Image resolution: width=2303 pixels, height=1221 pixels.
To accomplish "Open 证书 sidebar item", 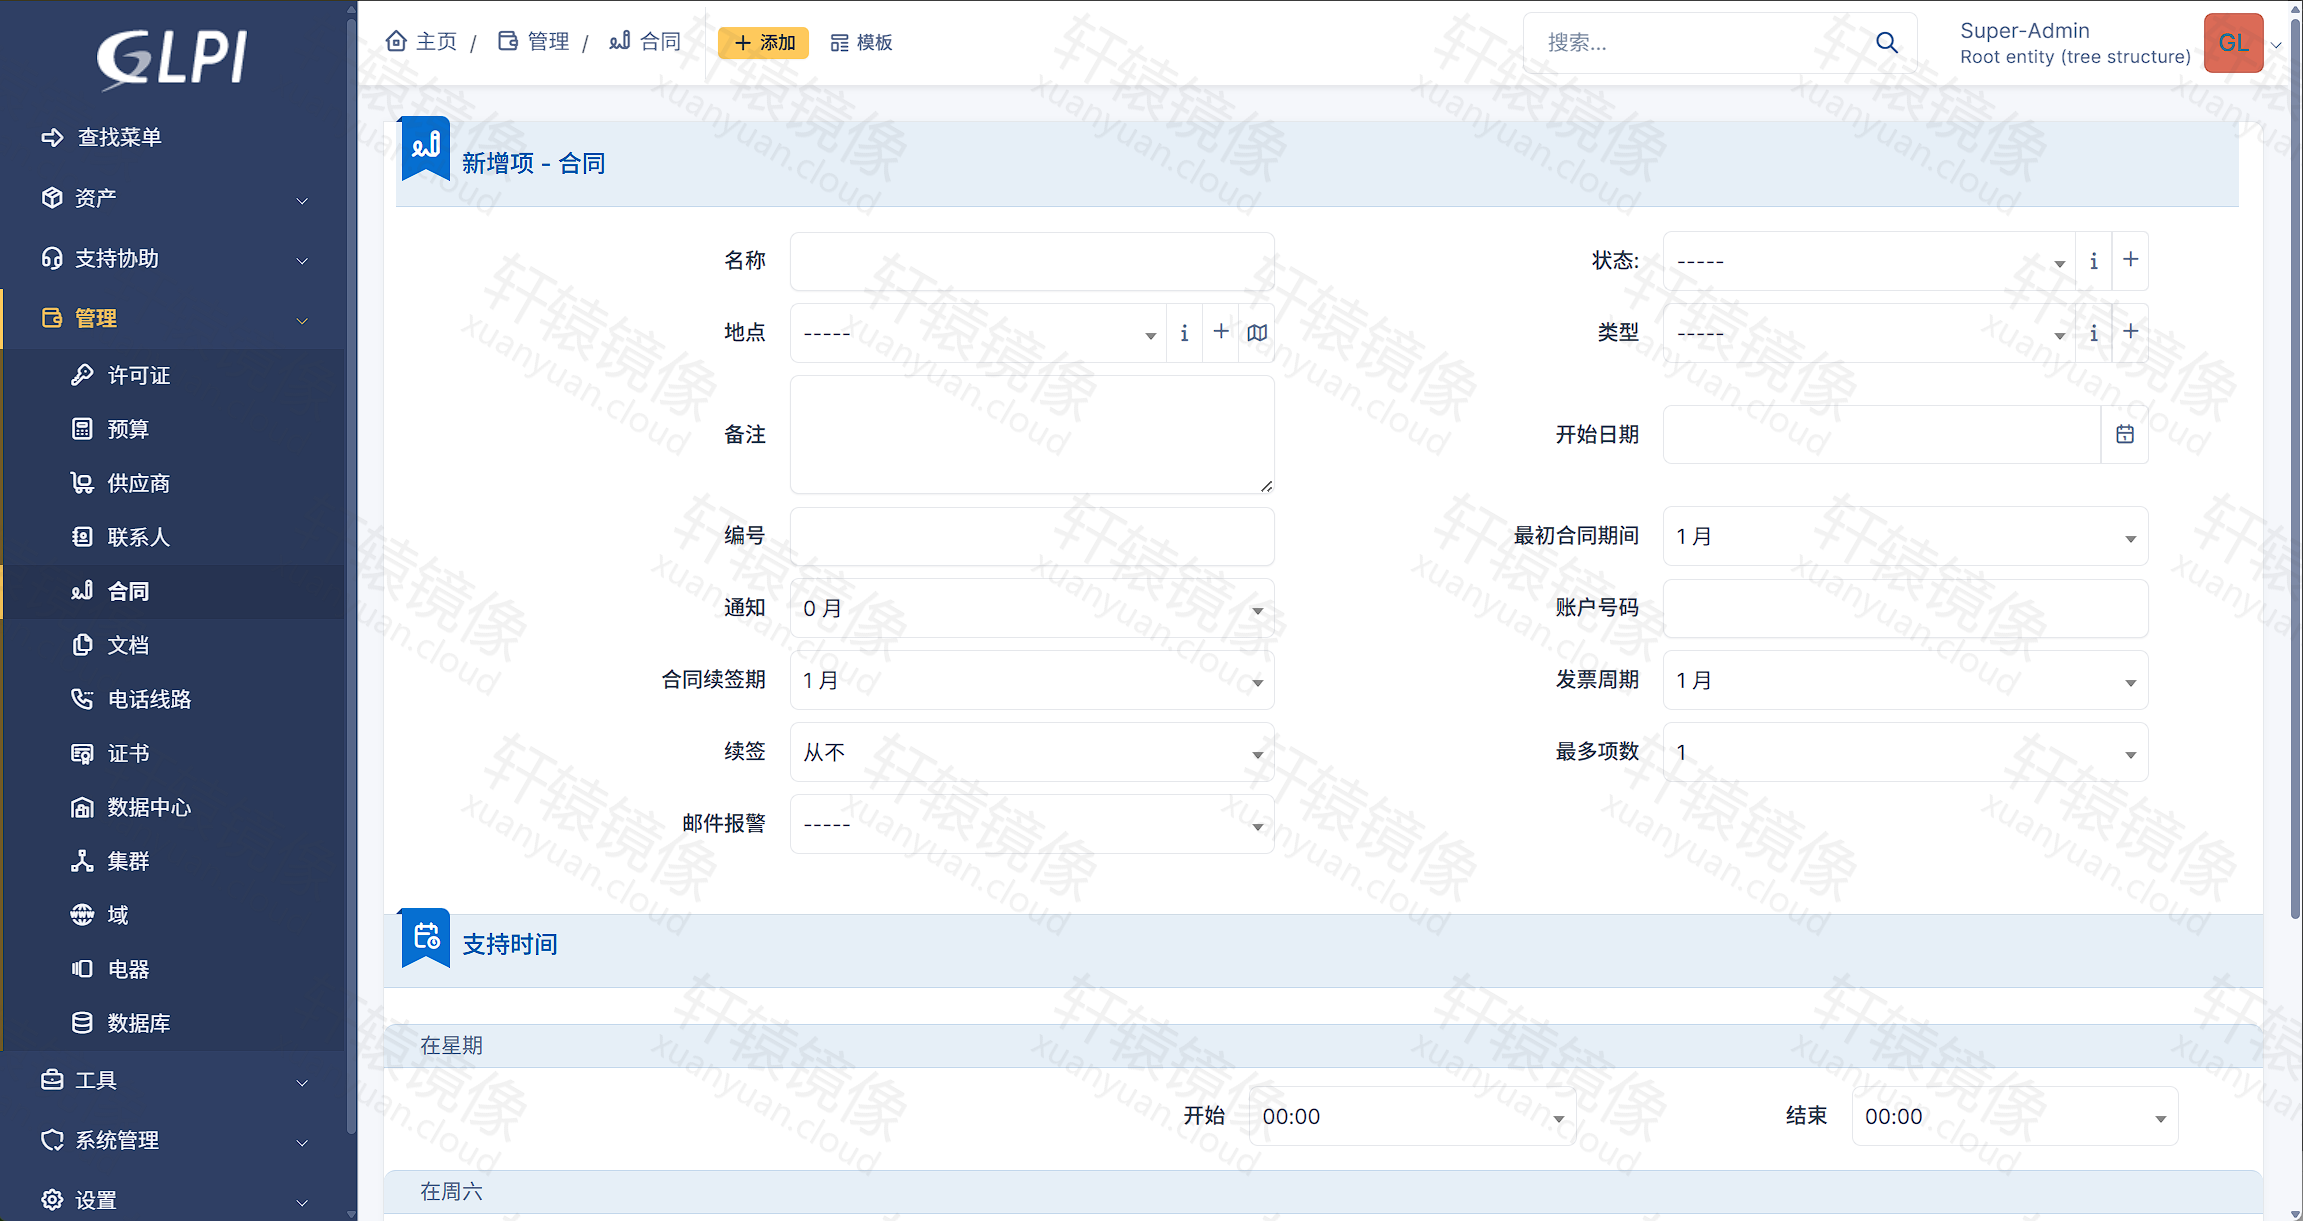I will coord(175,753).
